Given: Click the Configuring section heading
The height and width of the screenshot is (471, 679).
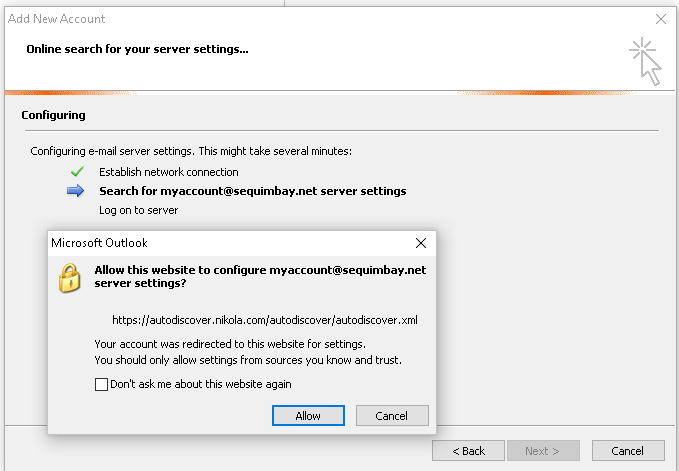Looking at the screenshot, I should [53, 115].
